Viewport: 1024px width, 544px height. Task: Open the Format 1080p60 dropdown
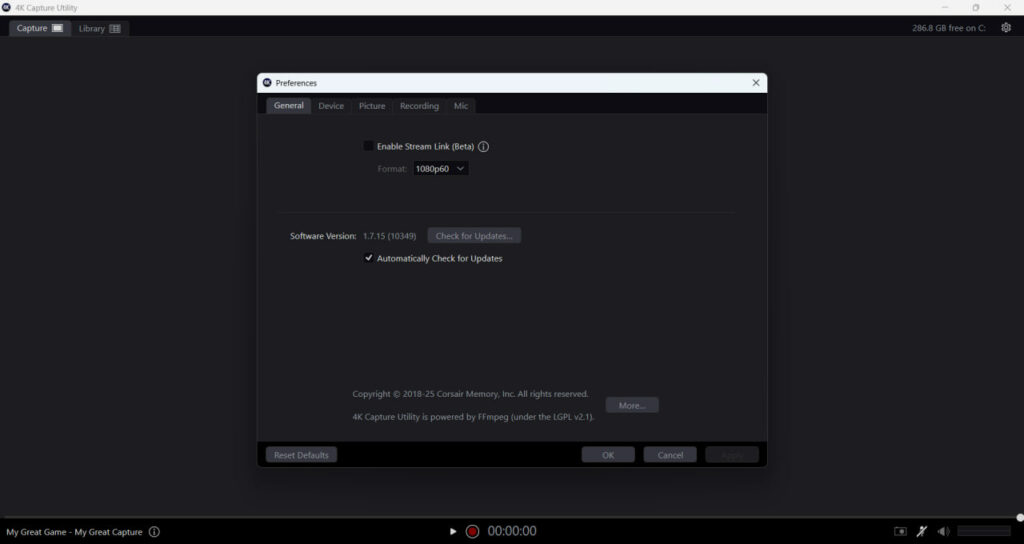click(441, 168)
